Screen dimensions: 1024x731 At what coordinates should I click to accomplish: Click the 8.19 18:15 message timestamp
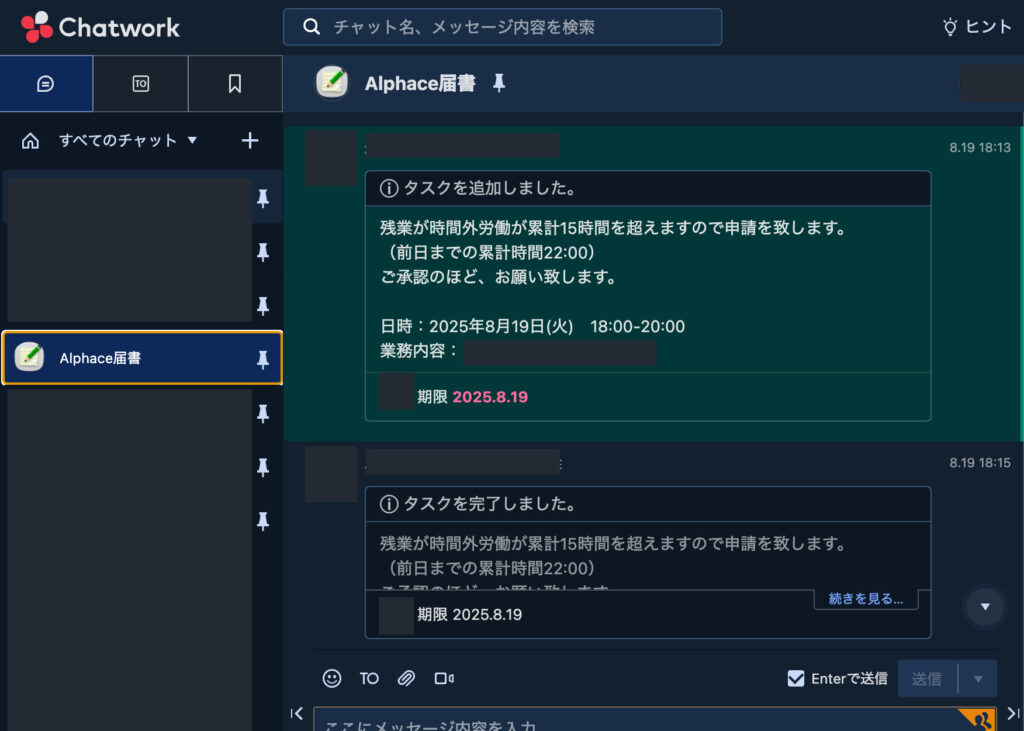click(980, 463)
